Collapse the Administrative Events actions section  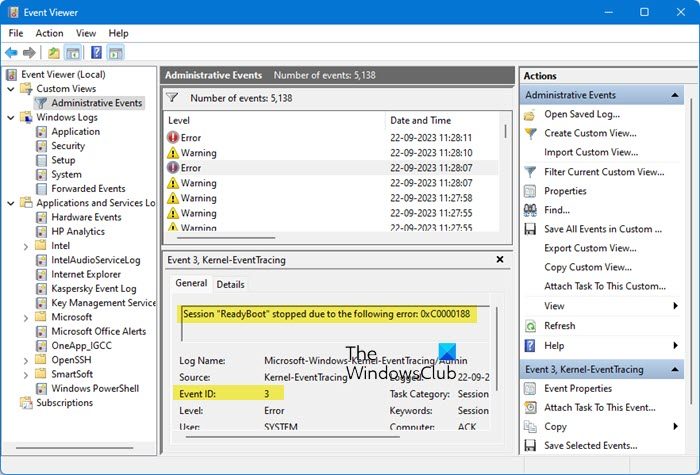click(x=675, y=95)
